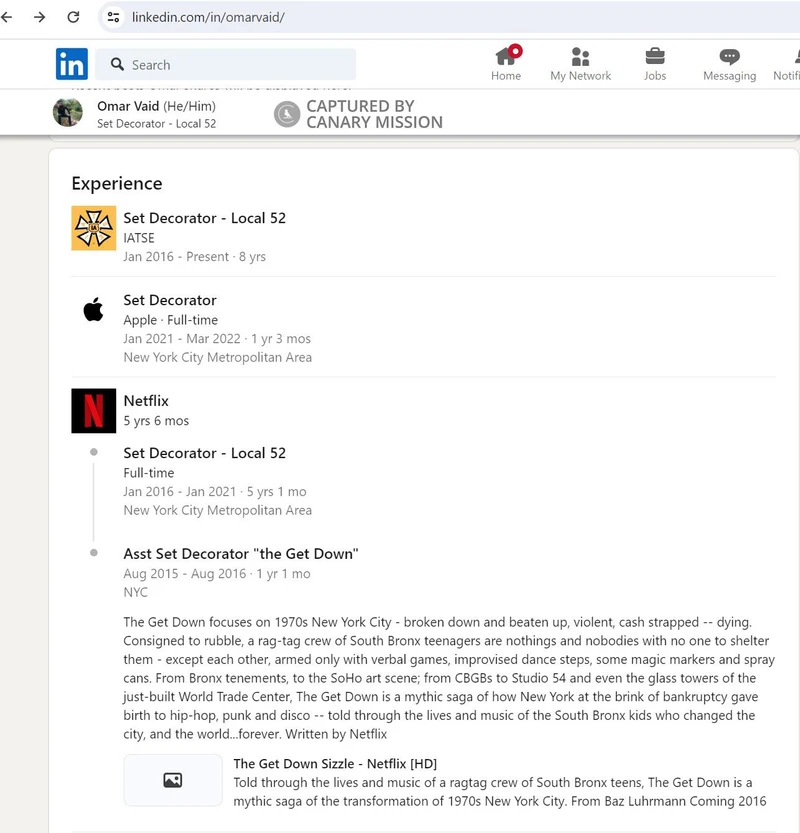Click Omar Vaid's profile photo thumbnail
The image size is (800, 833).
click(x=67, y=113)
